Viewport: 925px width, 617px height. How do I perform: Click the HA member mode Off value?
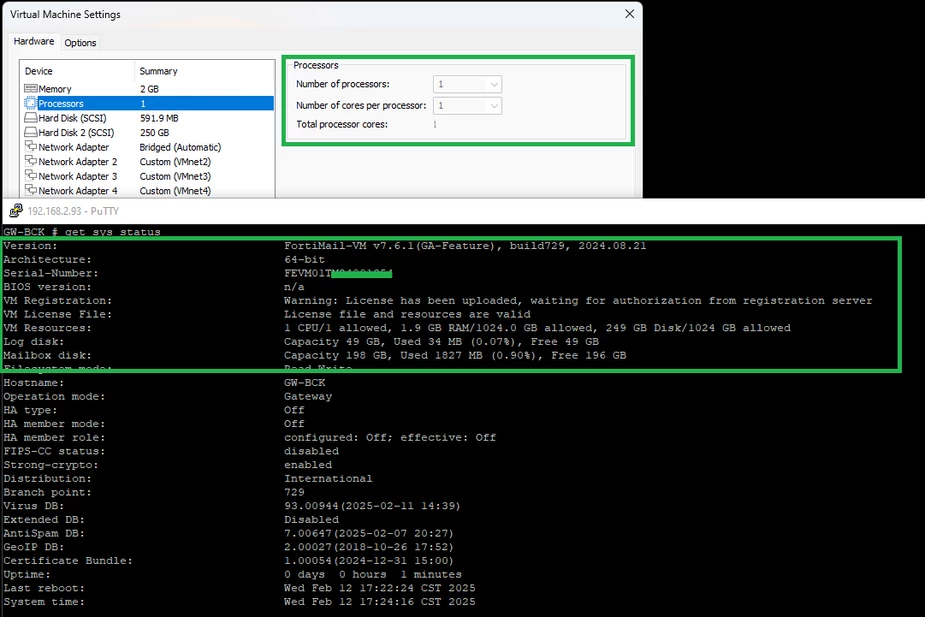click(294, 424)
